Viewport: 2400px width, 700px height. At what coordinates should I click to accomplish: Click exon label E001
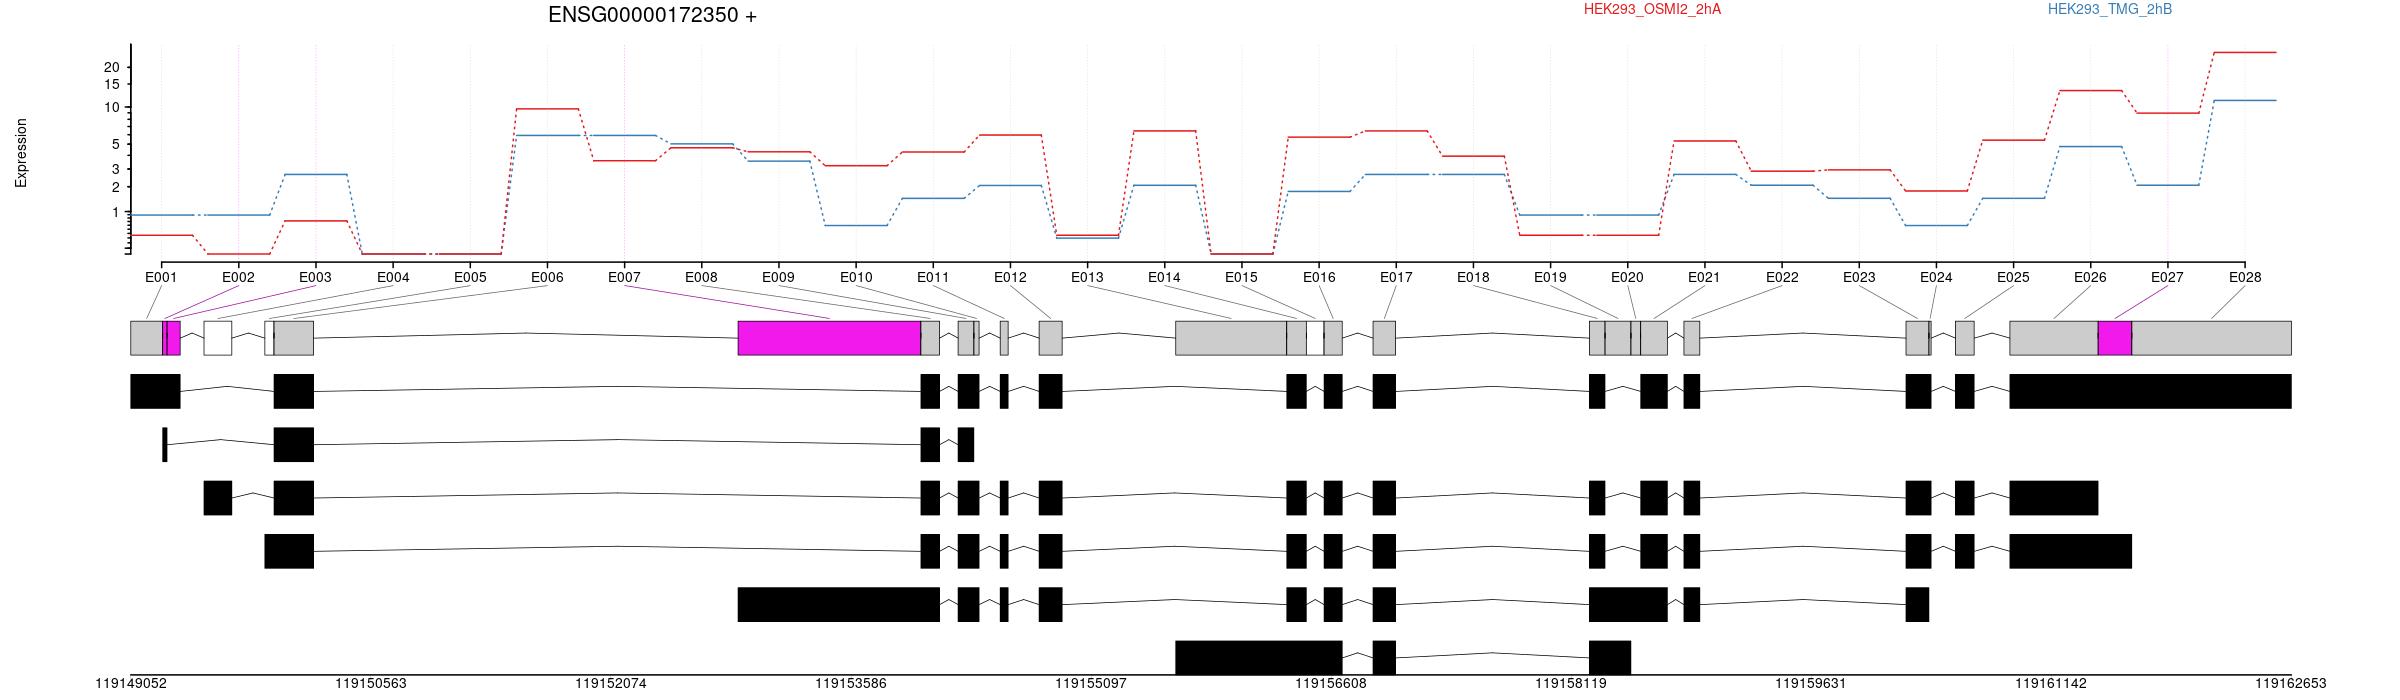click(161, 277)
